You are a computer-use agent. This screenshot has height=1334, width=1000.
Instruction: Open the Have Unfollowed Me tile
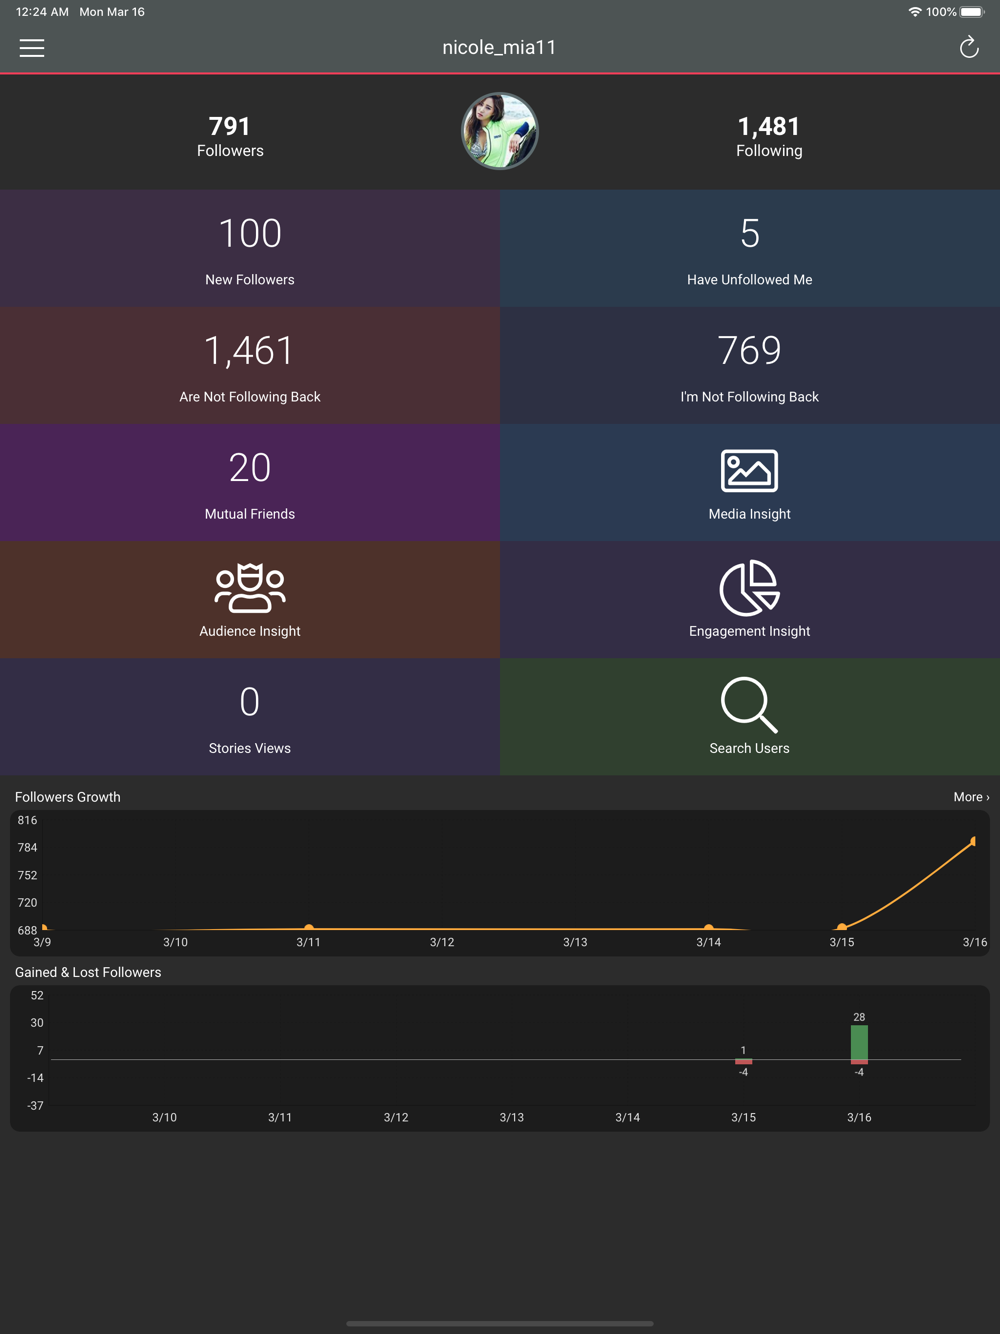coord(750,248)
